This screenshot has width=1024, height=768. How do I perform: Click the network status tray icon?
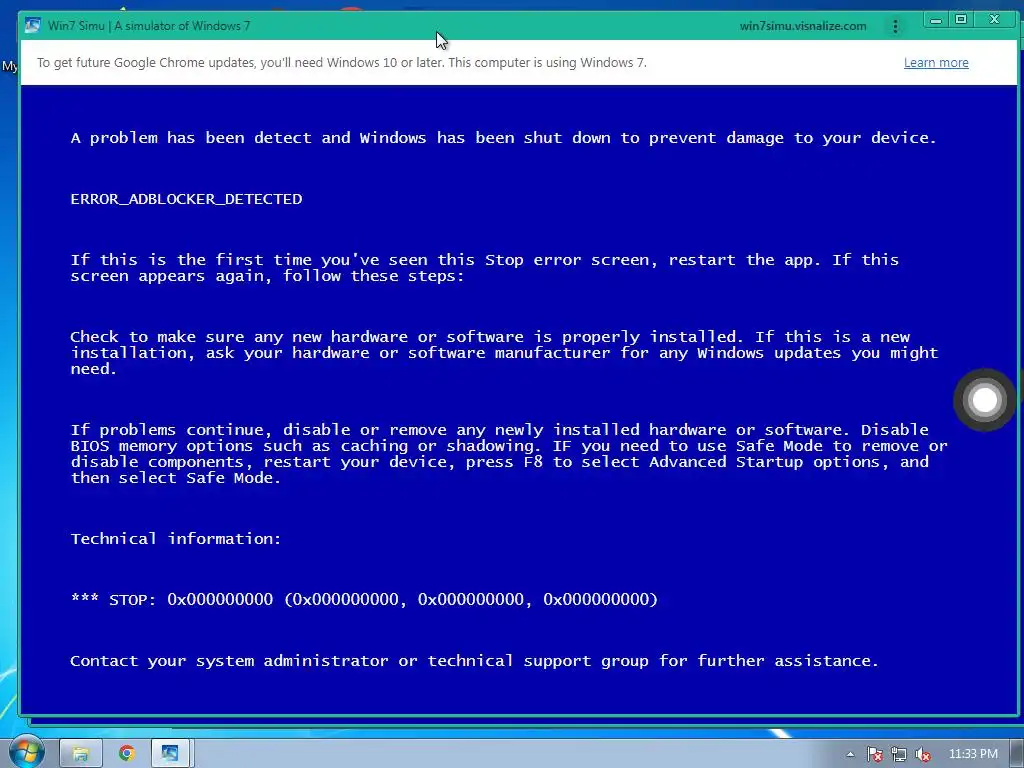pos(899,754)
